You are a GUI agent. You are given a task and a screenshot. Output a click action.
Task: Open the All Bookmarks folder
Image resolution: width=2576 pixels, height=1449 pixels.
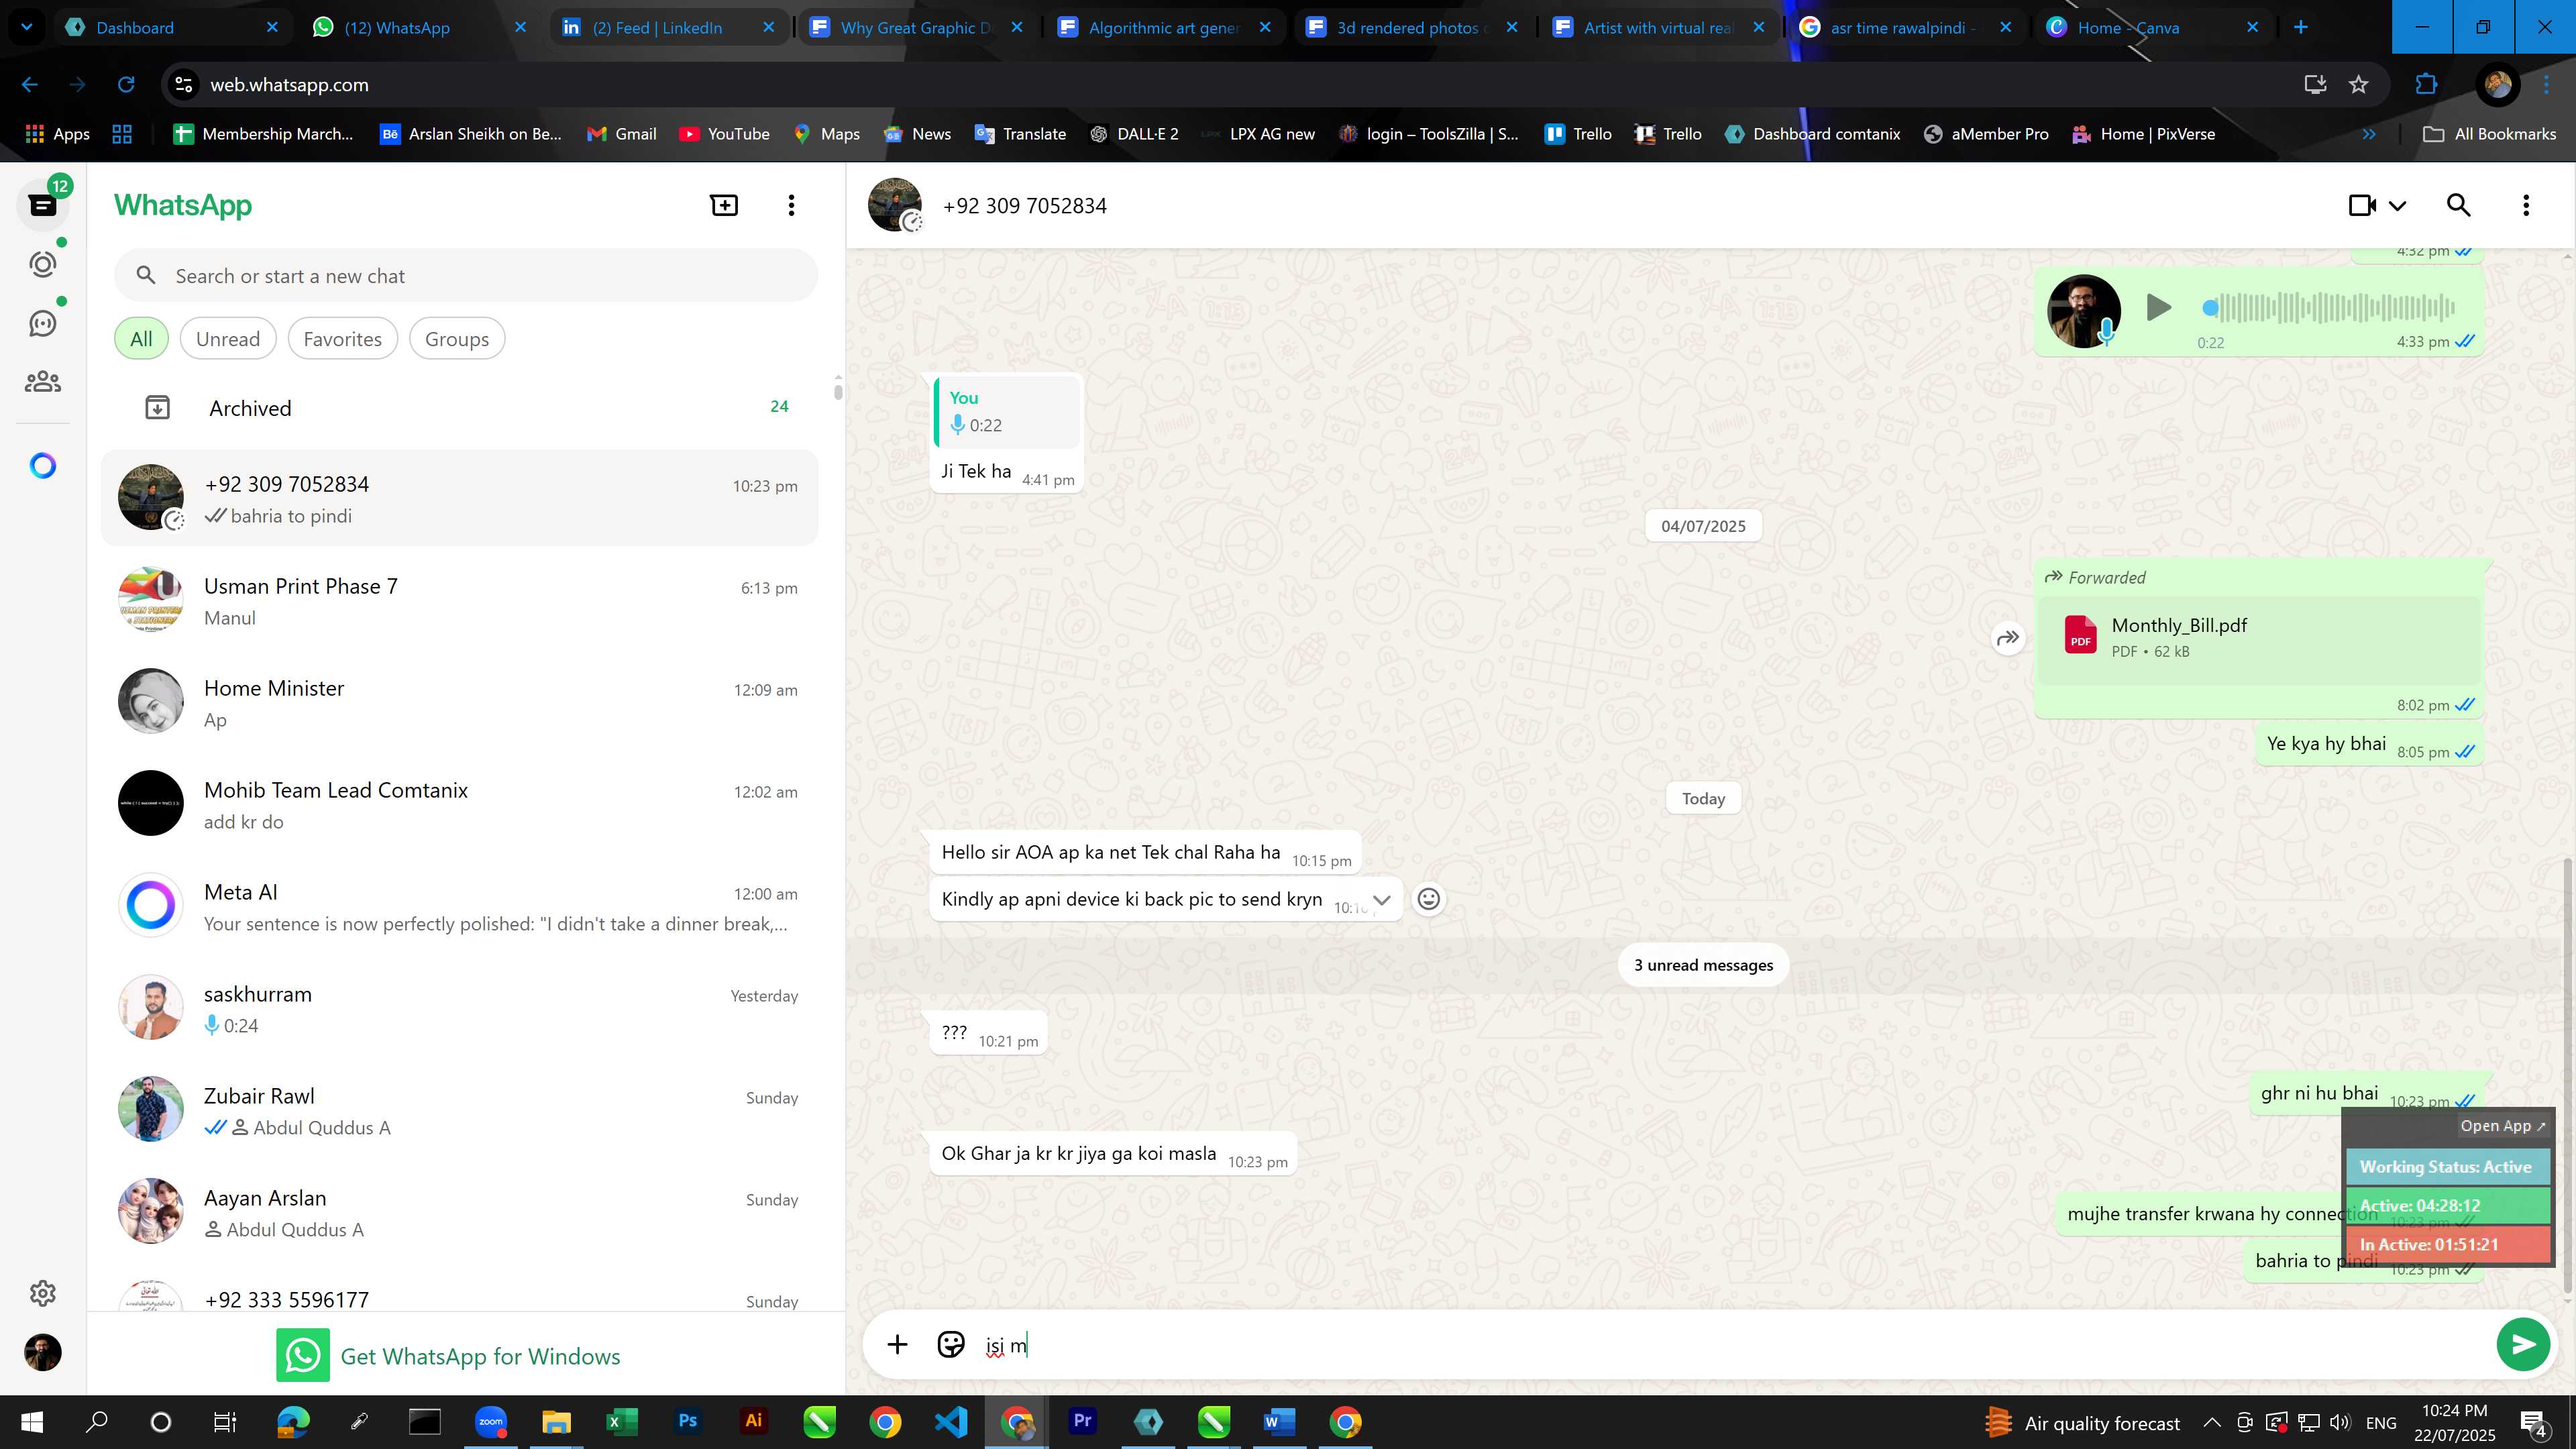pyautogui.click(x=2490, y=134)
